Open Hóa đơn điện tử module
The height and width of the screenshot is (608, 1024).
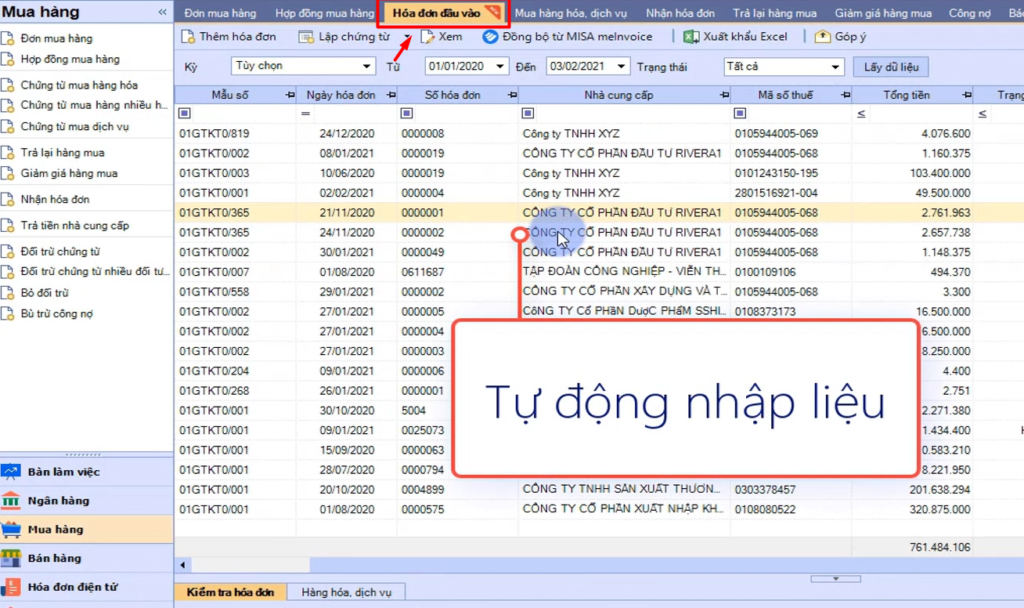(x=13, y=587)
